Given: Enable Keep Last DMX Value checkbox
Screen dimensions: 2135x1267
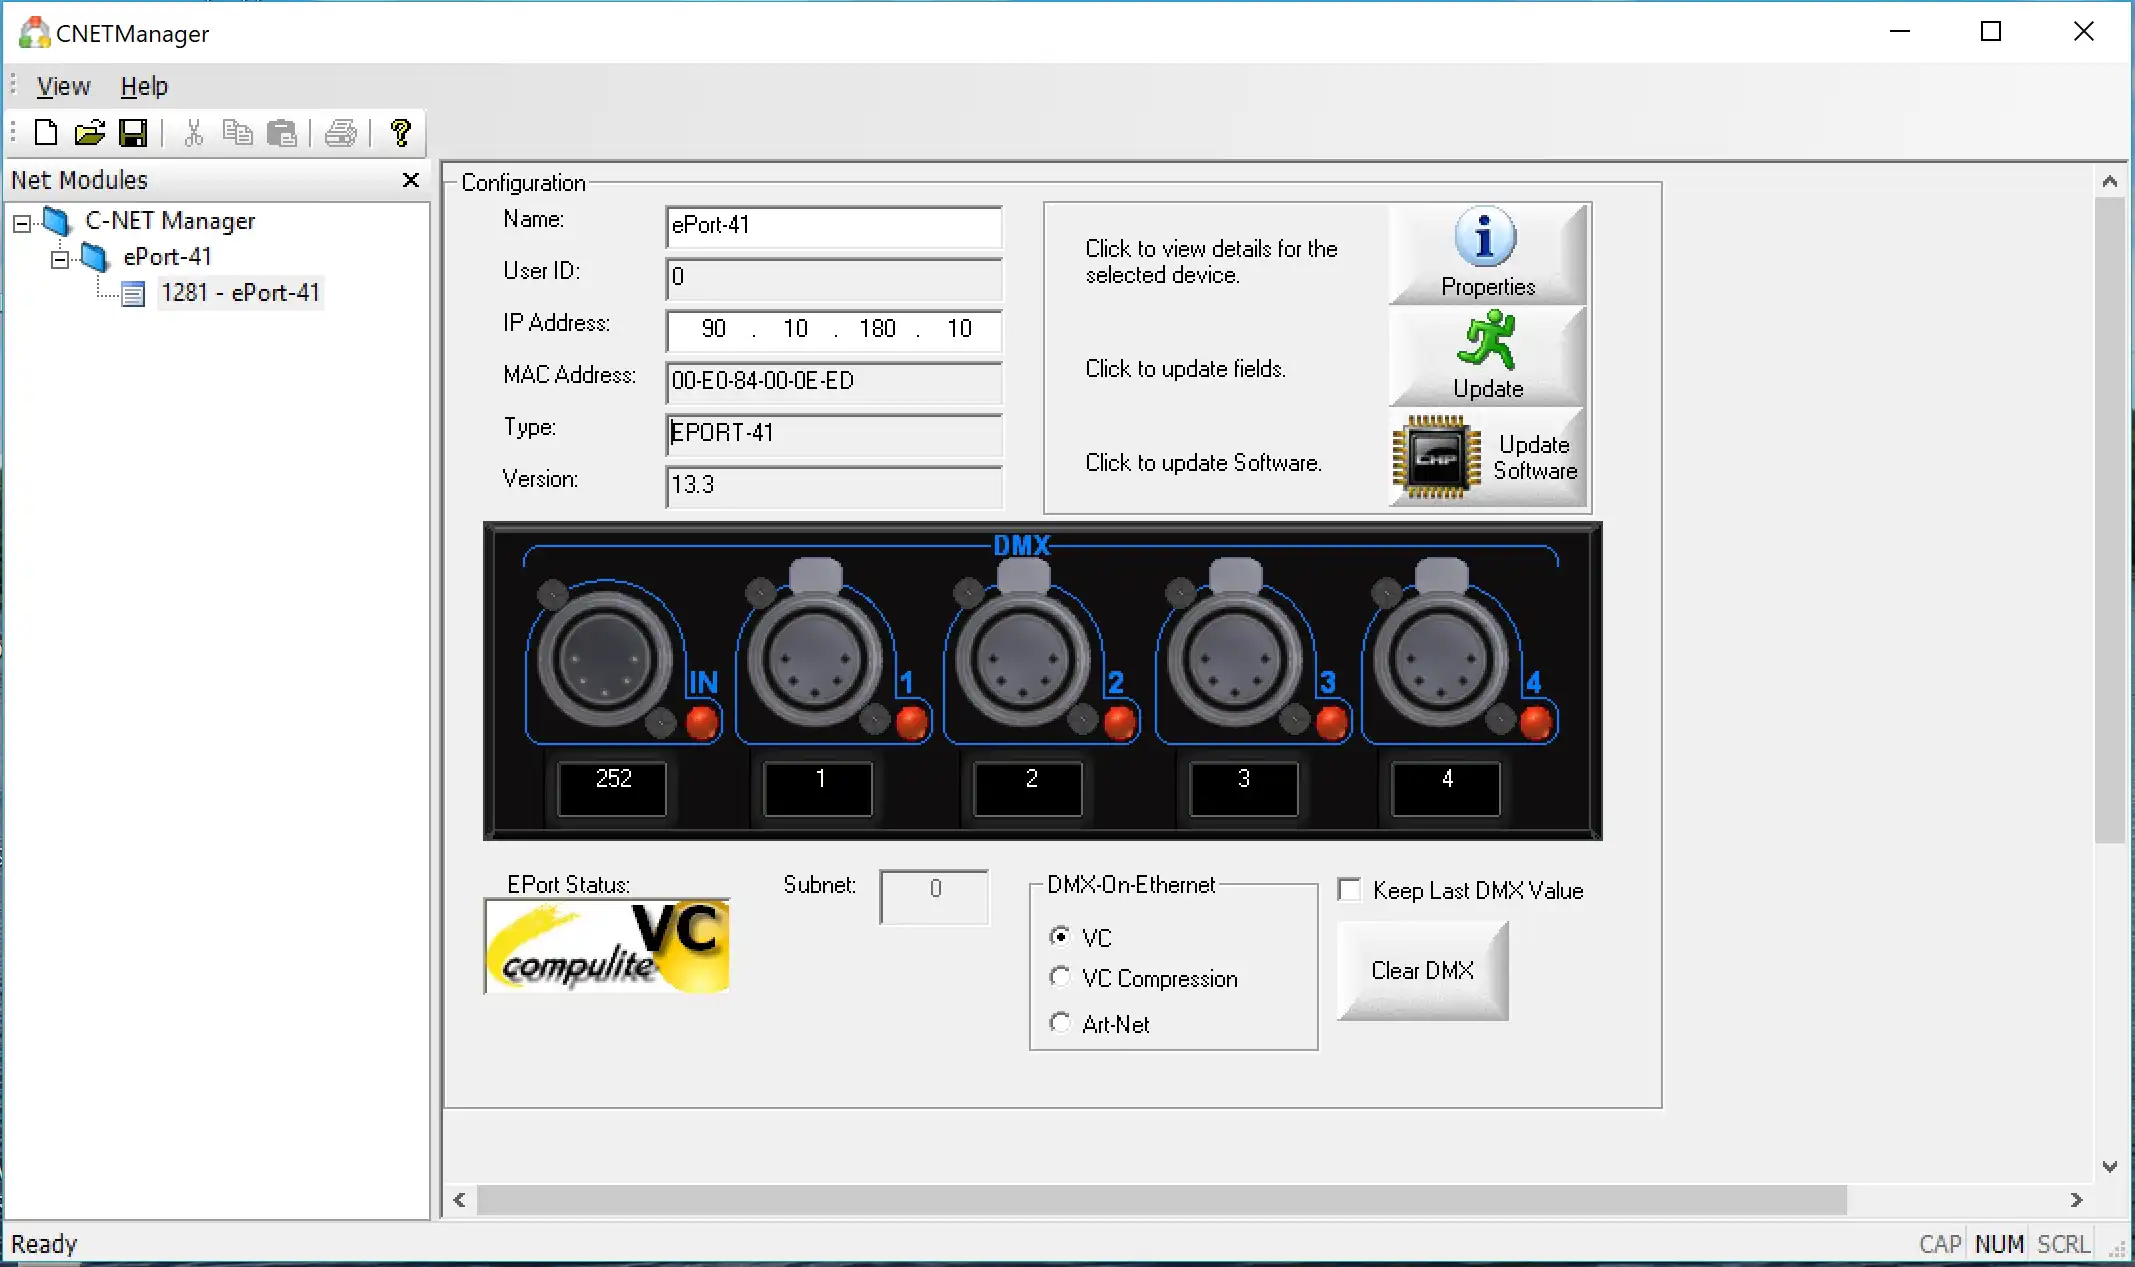Looking at the screenshot, I should click(1350, 890).
